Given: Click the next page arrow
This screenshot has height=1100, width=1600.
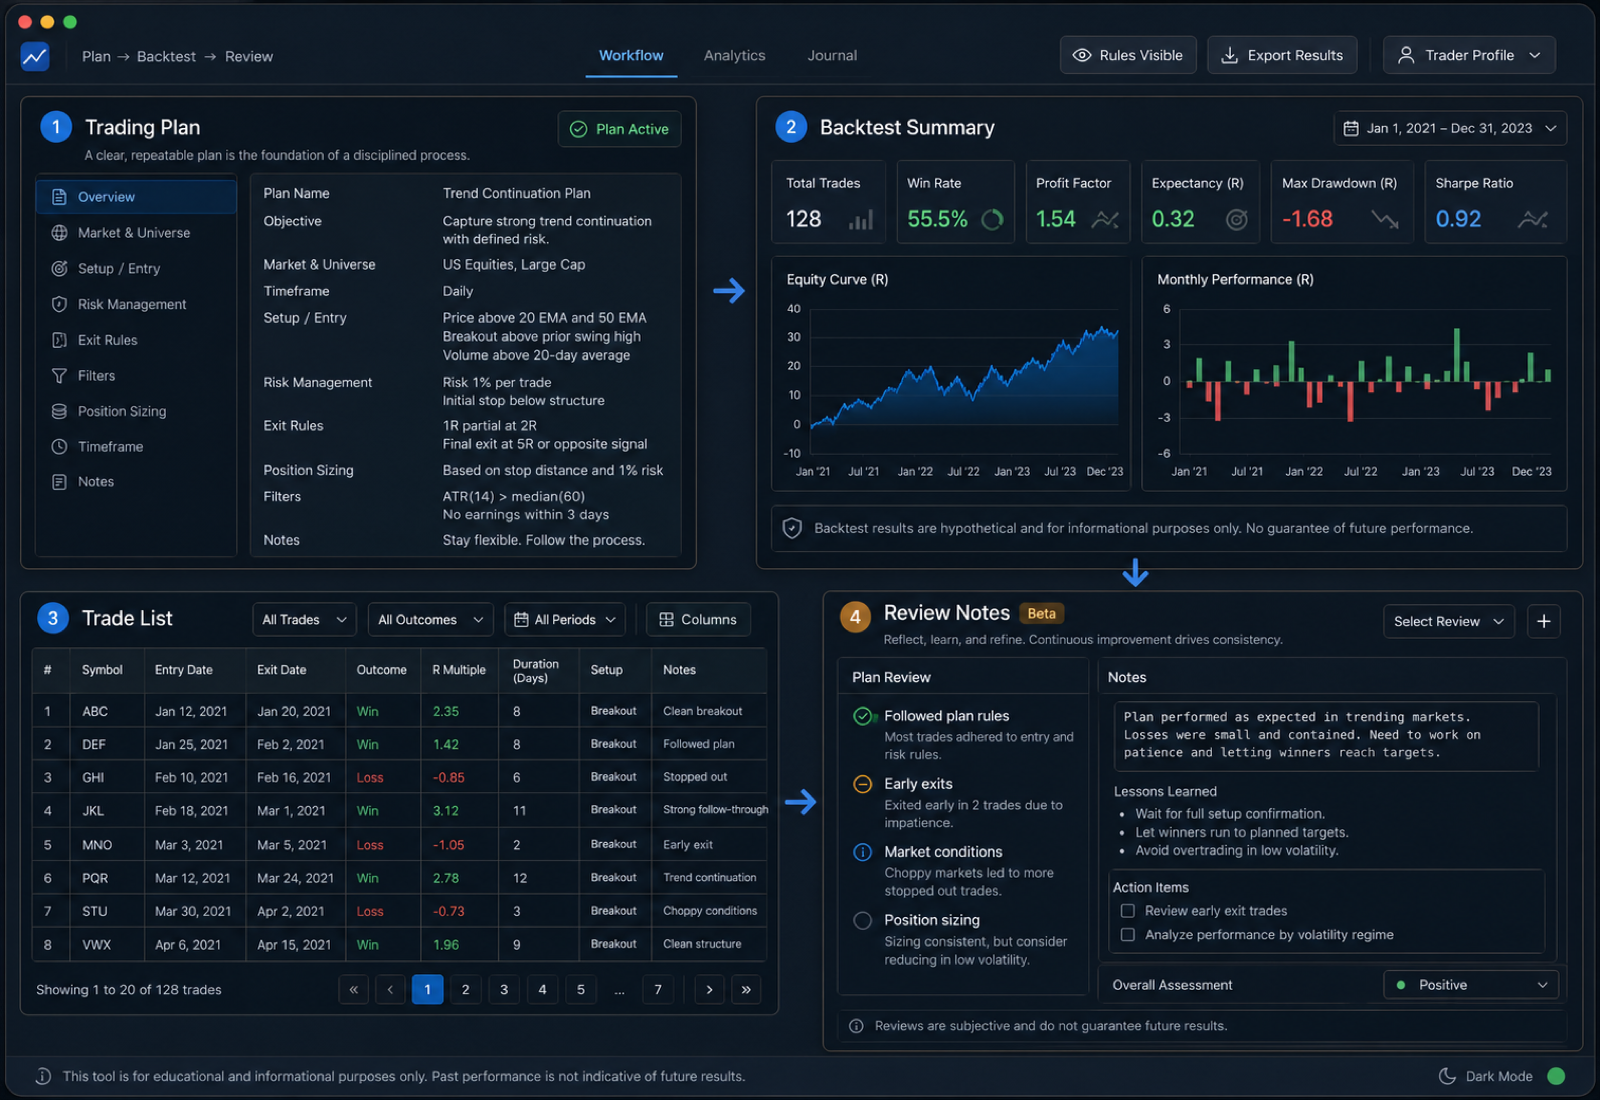Looking at the screenshot, I should click(x=709, y=990).
